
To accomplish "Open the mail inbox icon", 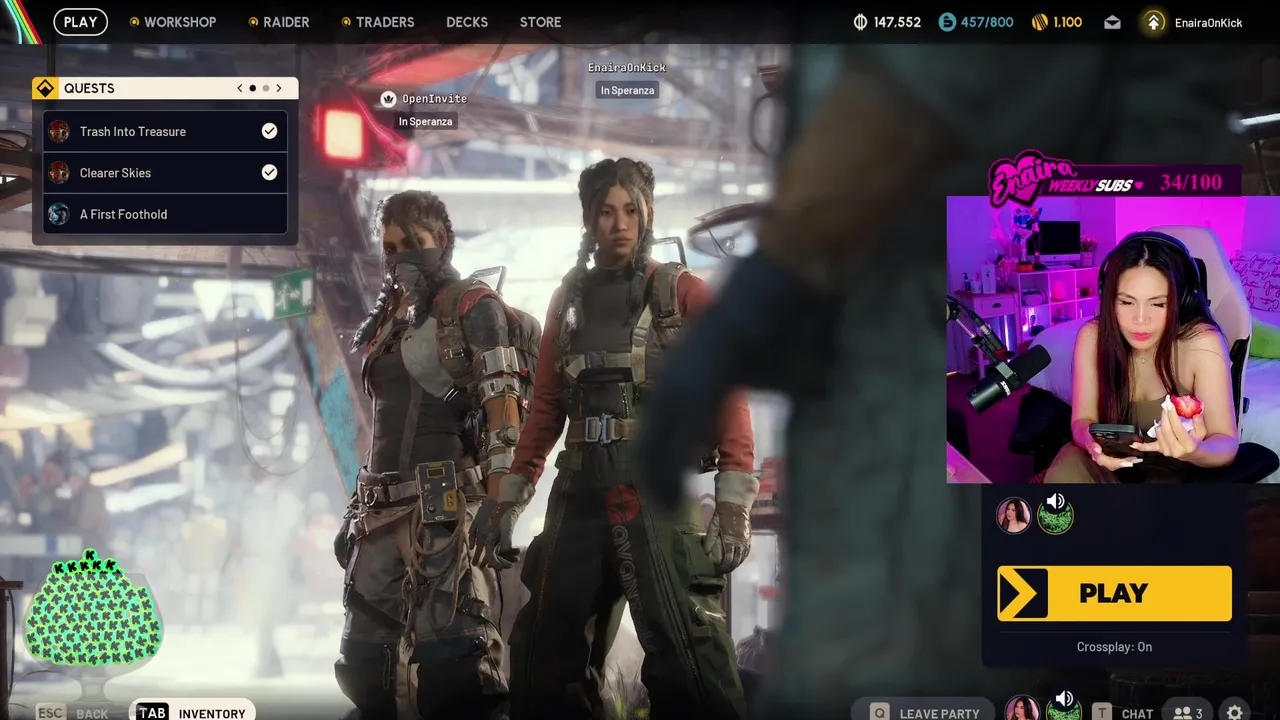I will (x=1112, y=22).
